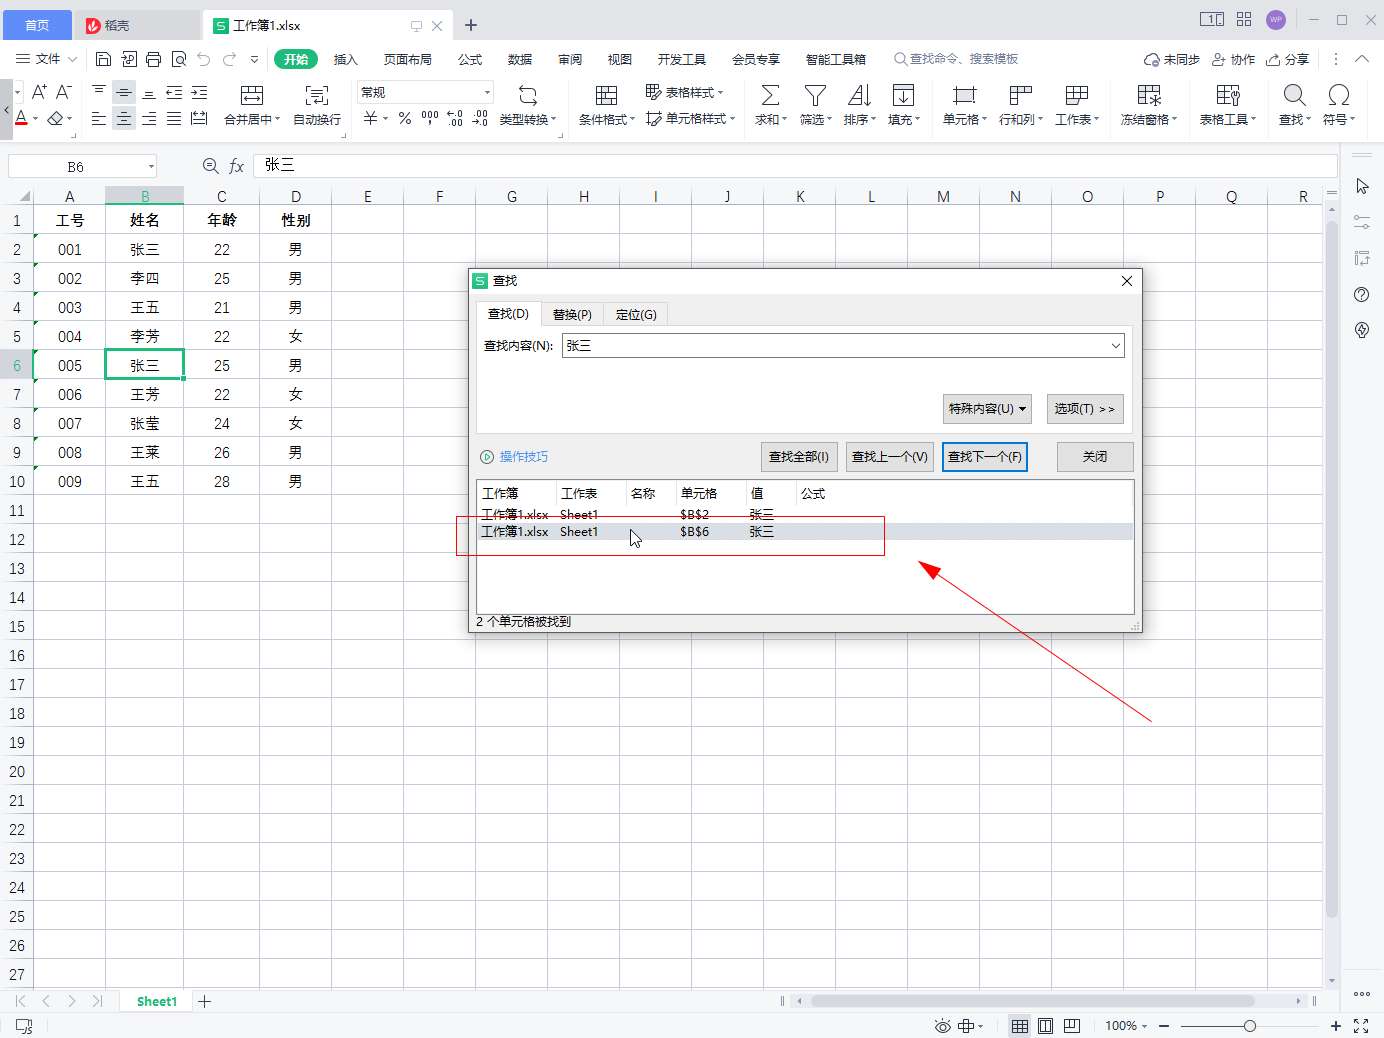Select the Sheet1 tab

pos(157,1001)
